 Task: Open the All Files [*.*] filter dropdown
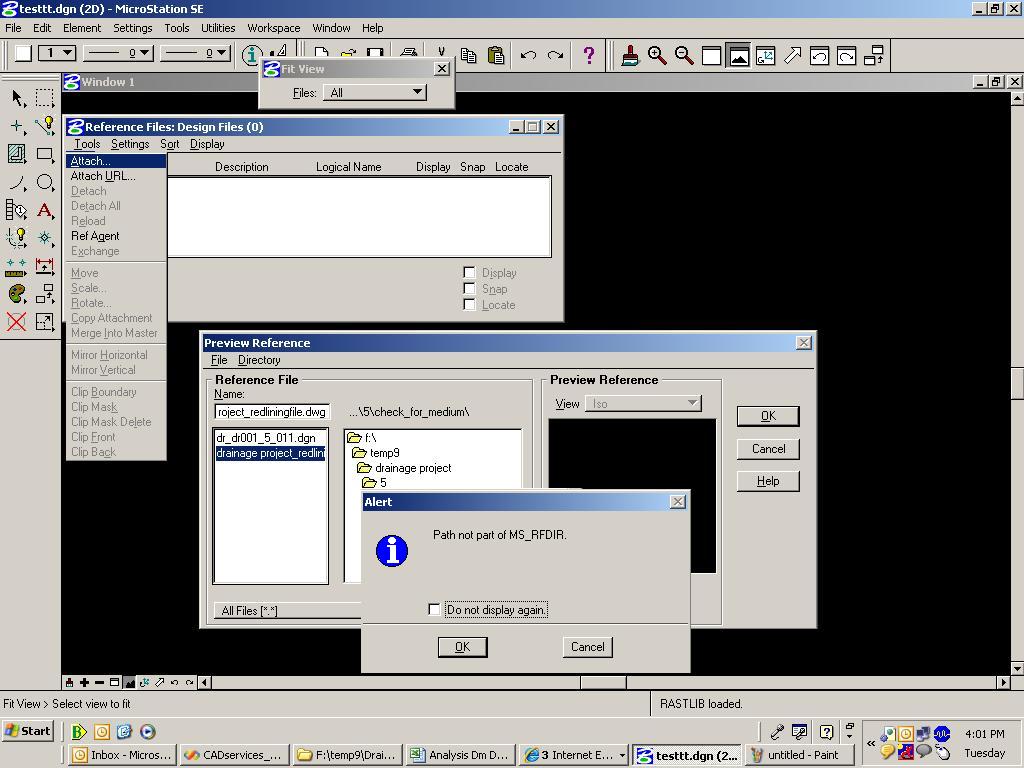(x=287, y=611)
